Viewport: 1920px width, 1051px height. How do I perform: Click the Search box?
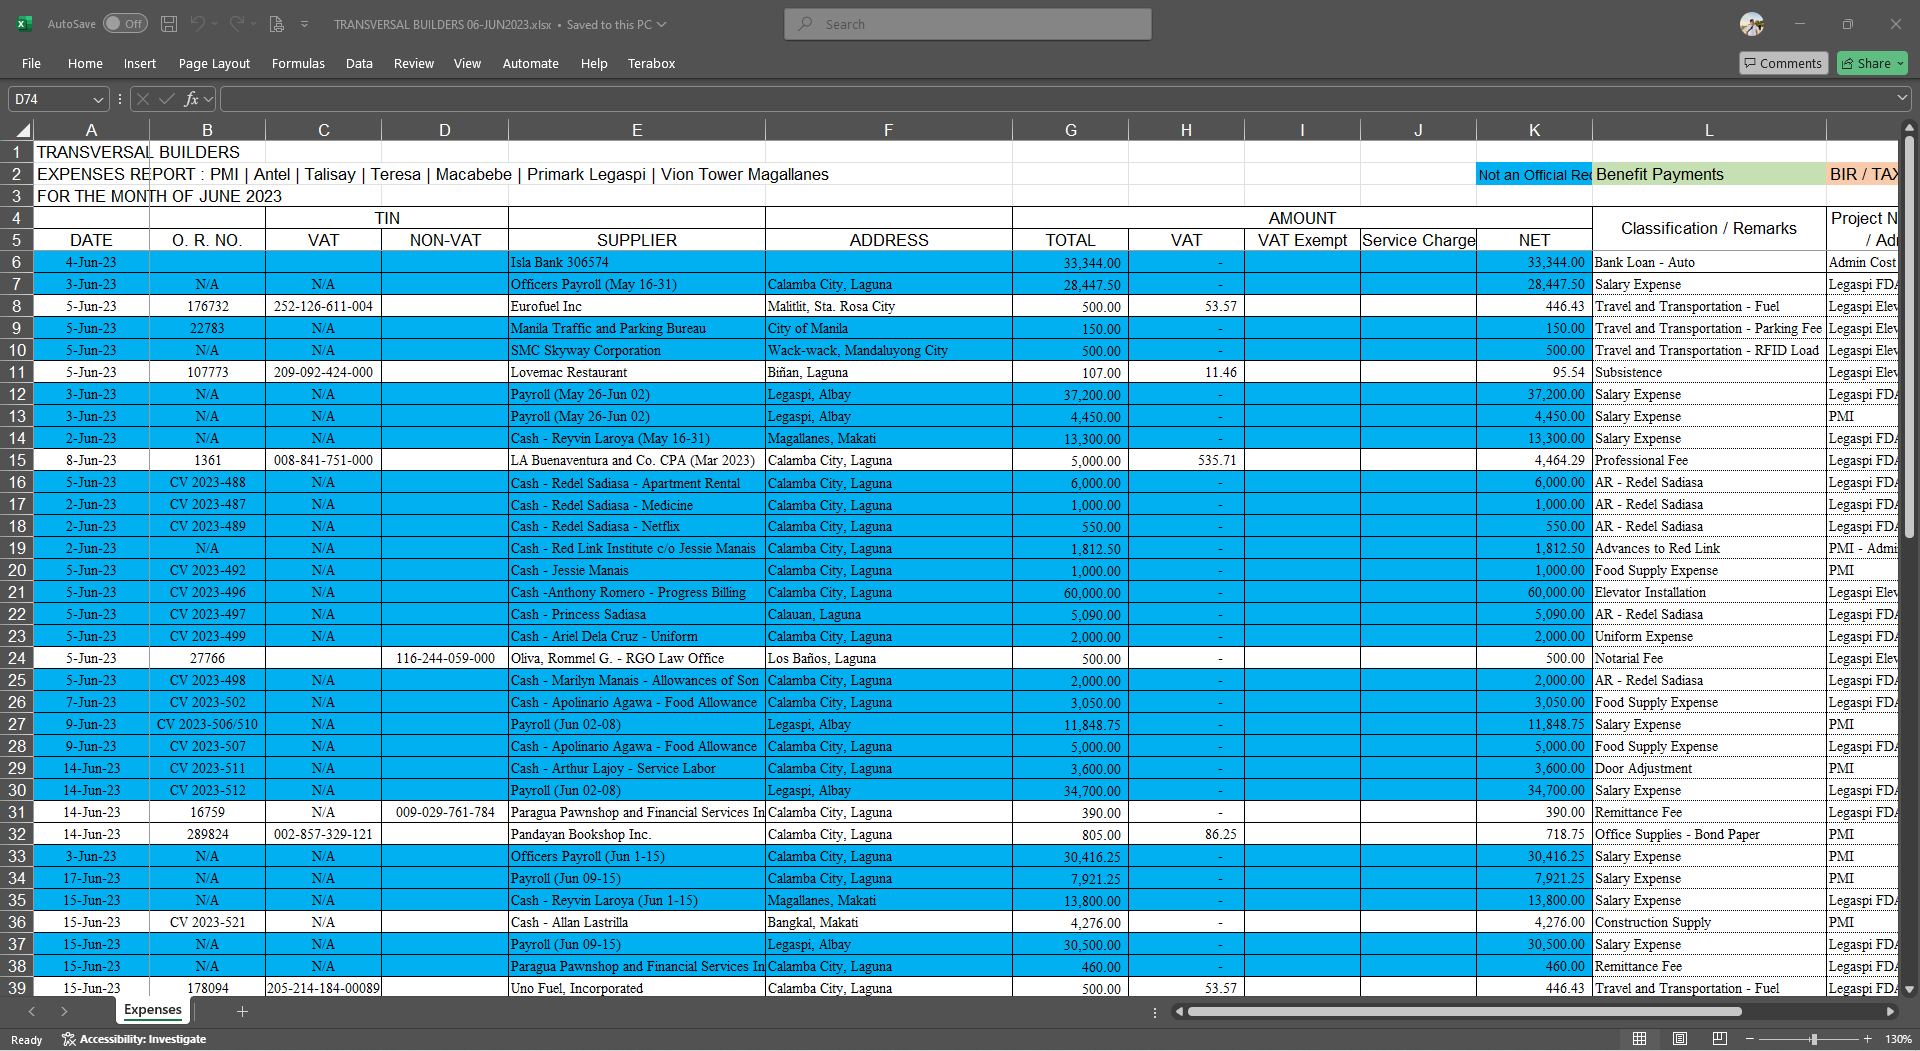[x=968, y=24]
